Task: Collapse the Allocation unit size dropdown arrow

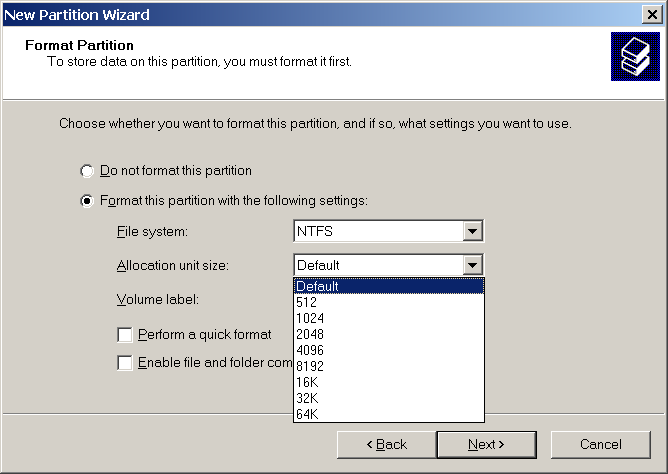Action: pos(473,265)
